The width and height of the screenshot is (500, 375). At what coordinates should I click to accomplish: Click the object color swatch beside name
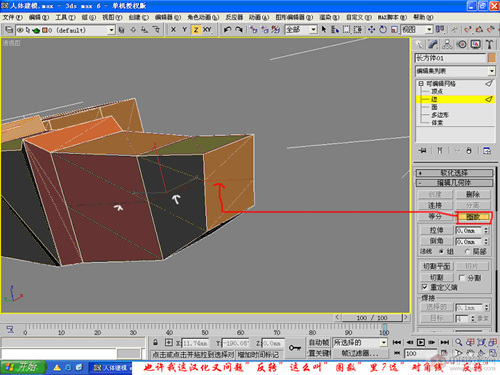[x=492, y=58]
